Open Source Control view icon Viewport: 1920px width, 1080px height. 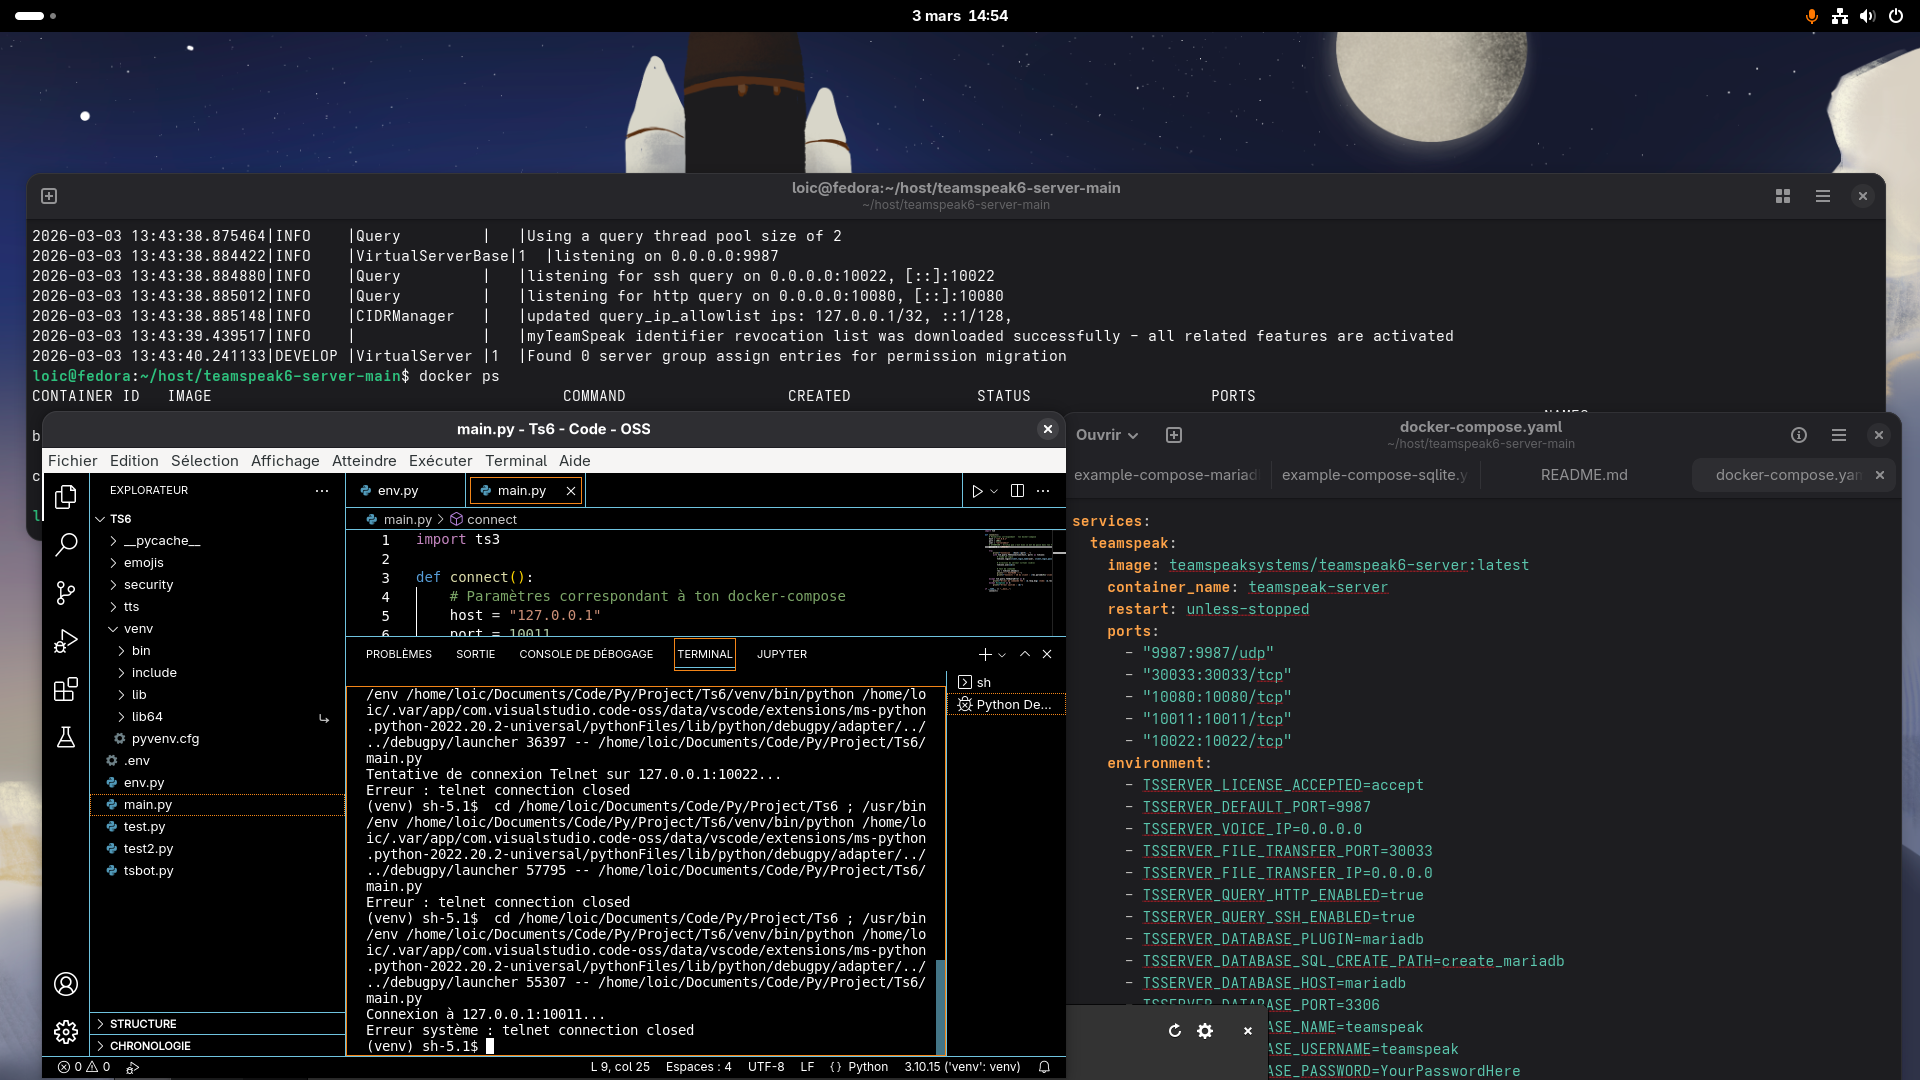(66, 593)
